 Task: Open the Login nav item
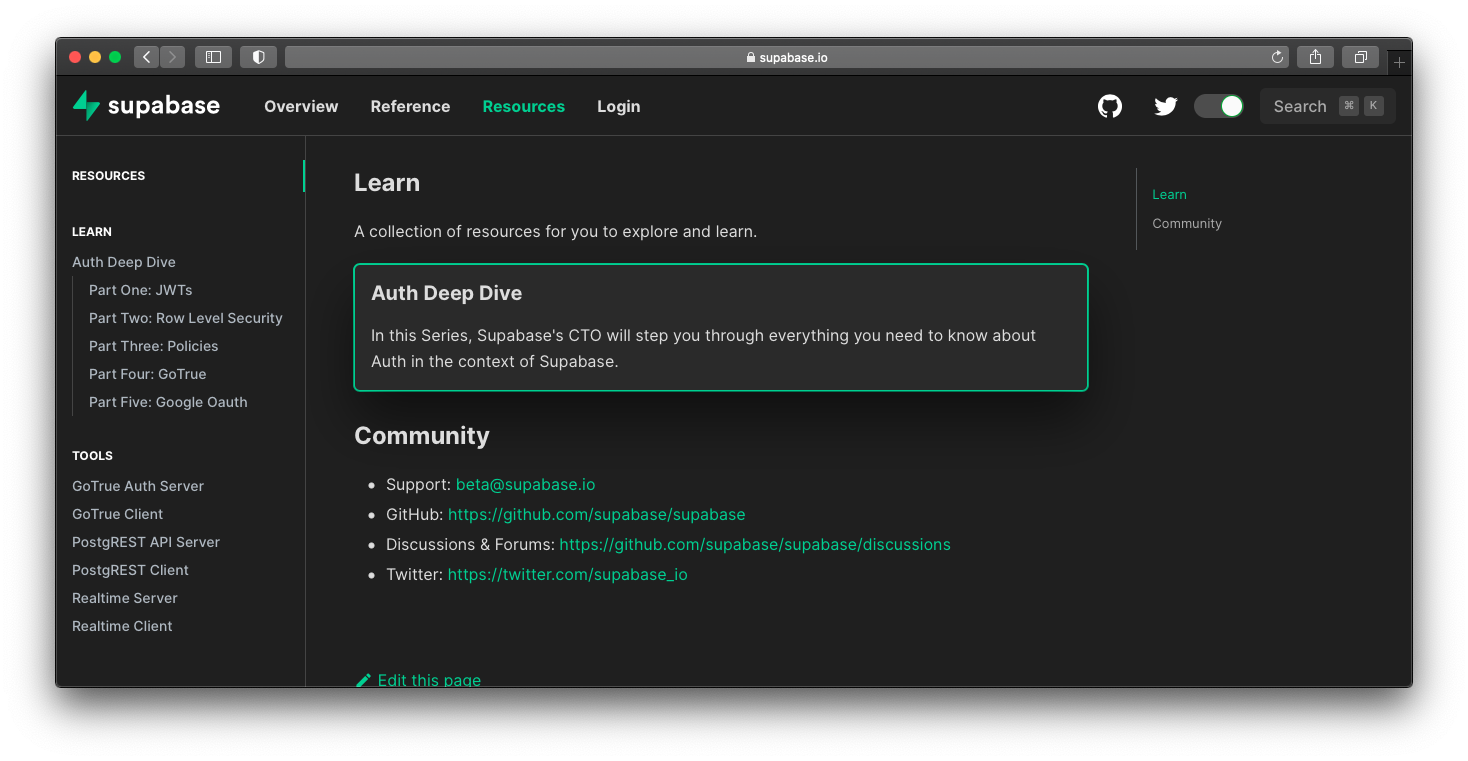click(x=618, y=106)
